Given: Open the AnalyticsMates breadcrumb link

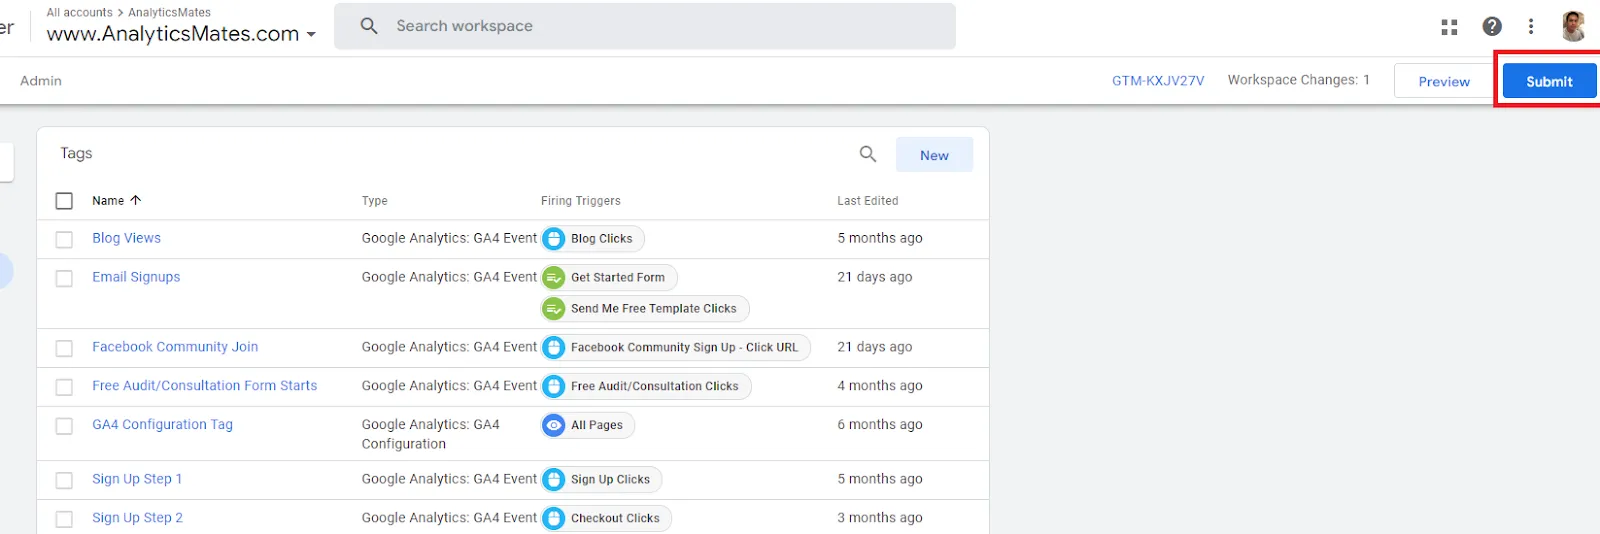Looking at the screenshot, I should pyautogui.click(x=169, y=12).
